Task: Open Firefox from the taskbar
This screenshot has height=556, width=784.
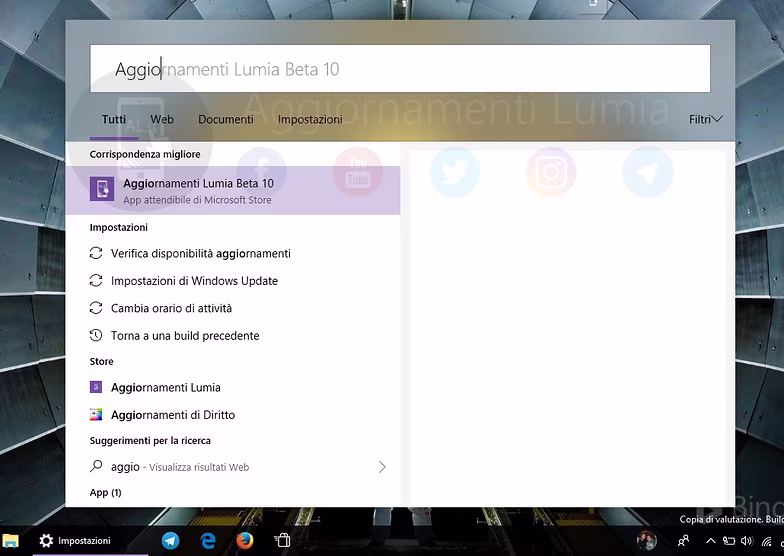Action: click(244, 540)
